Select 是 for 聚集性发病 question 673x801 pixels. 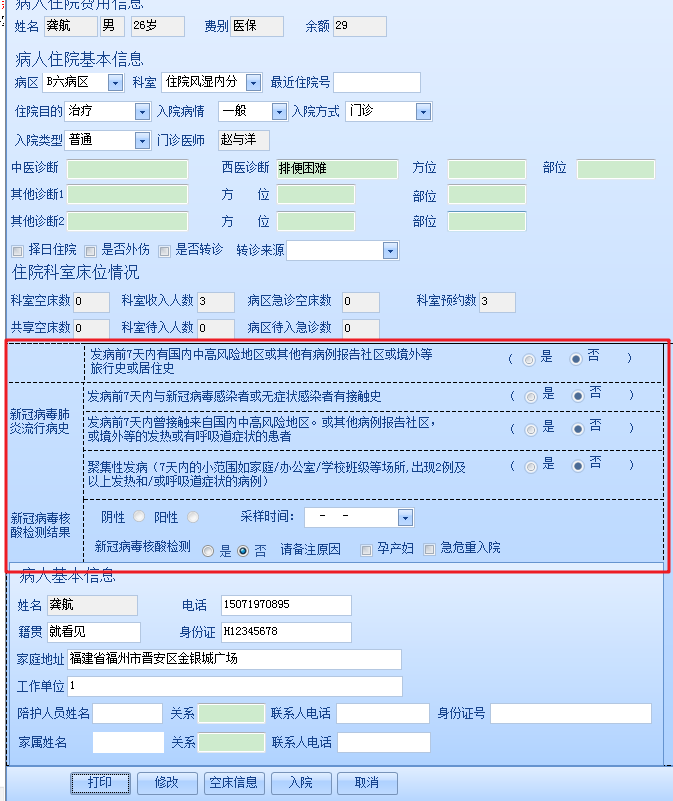click(x=531, y=467)
